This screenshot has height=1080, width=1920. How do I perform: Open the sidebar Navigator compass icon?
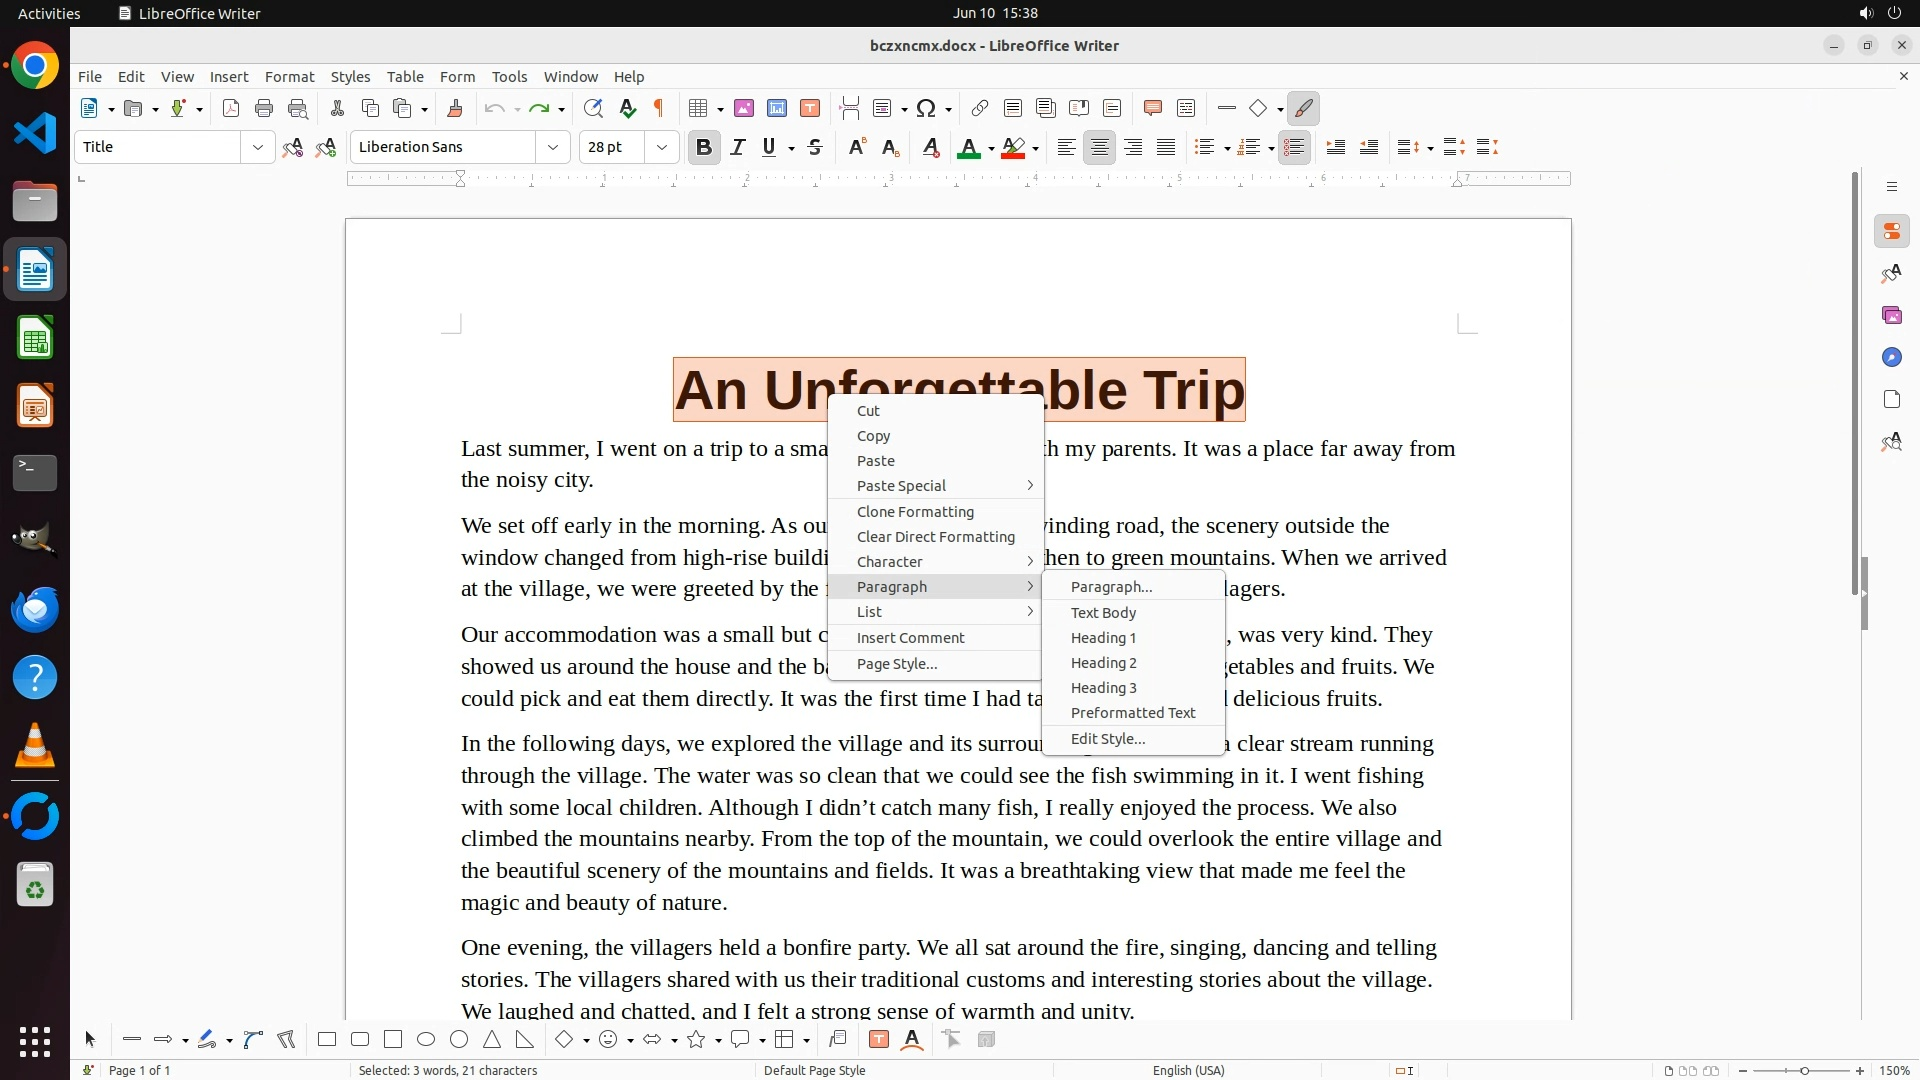1891,357
